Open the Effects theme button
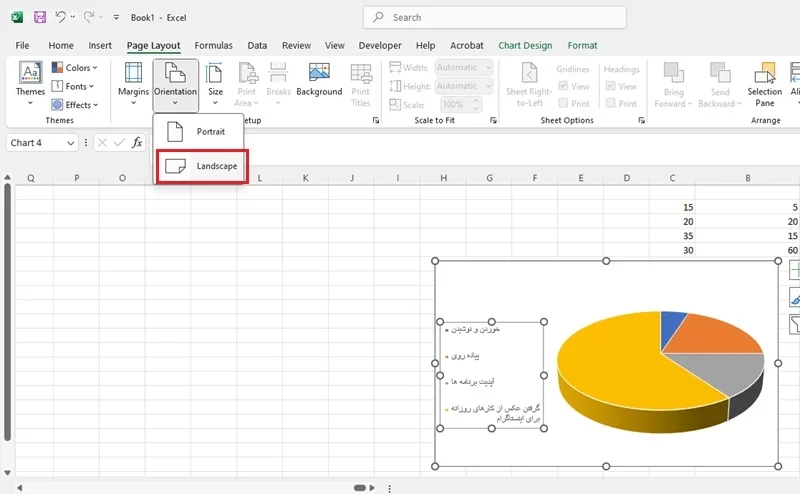Viewport: 800px width, 494px height. coord(76,105)
